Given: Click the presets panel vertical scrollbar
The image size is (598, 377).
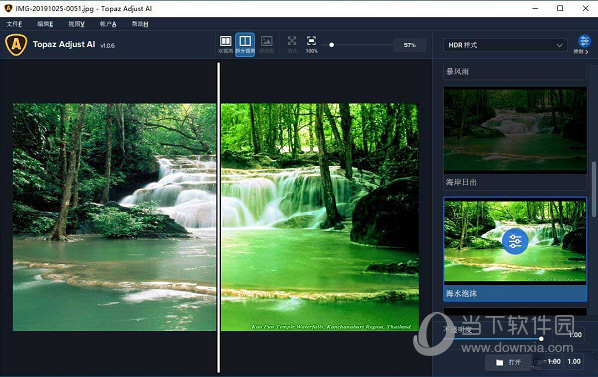Looking at the screenshot, I should pos(593,189).
